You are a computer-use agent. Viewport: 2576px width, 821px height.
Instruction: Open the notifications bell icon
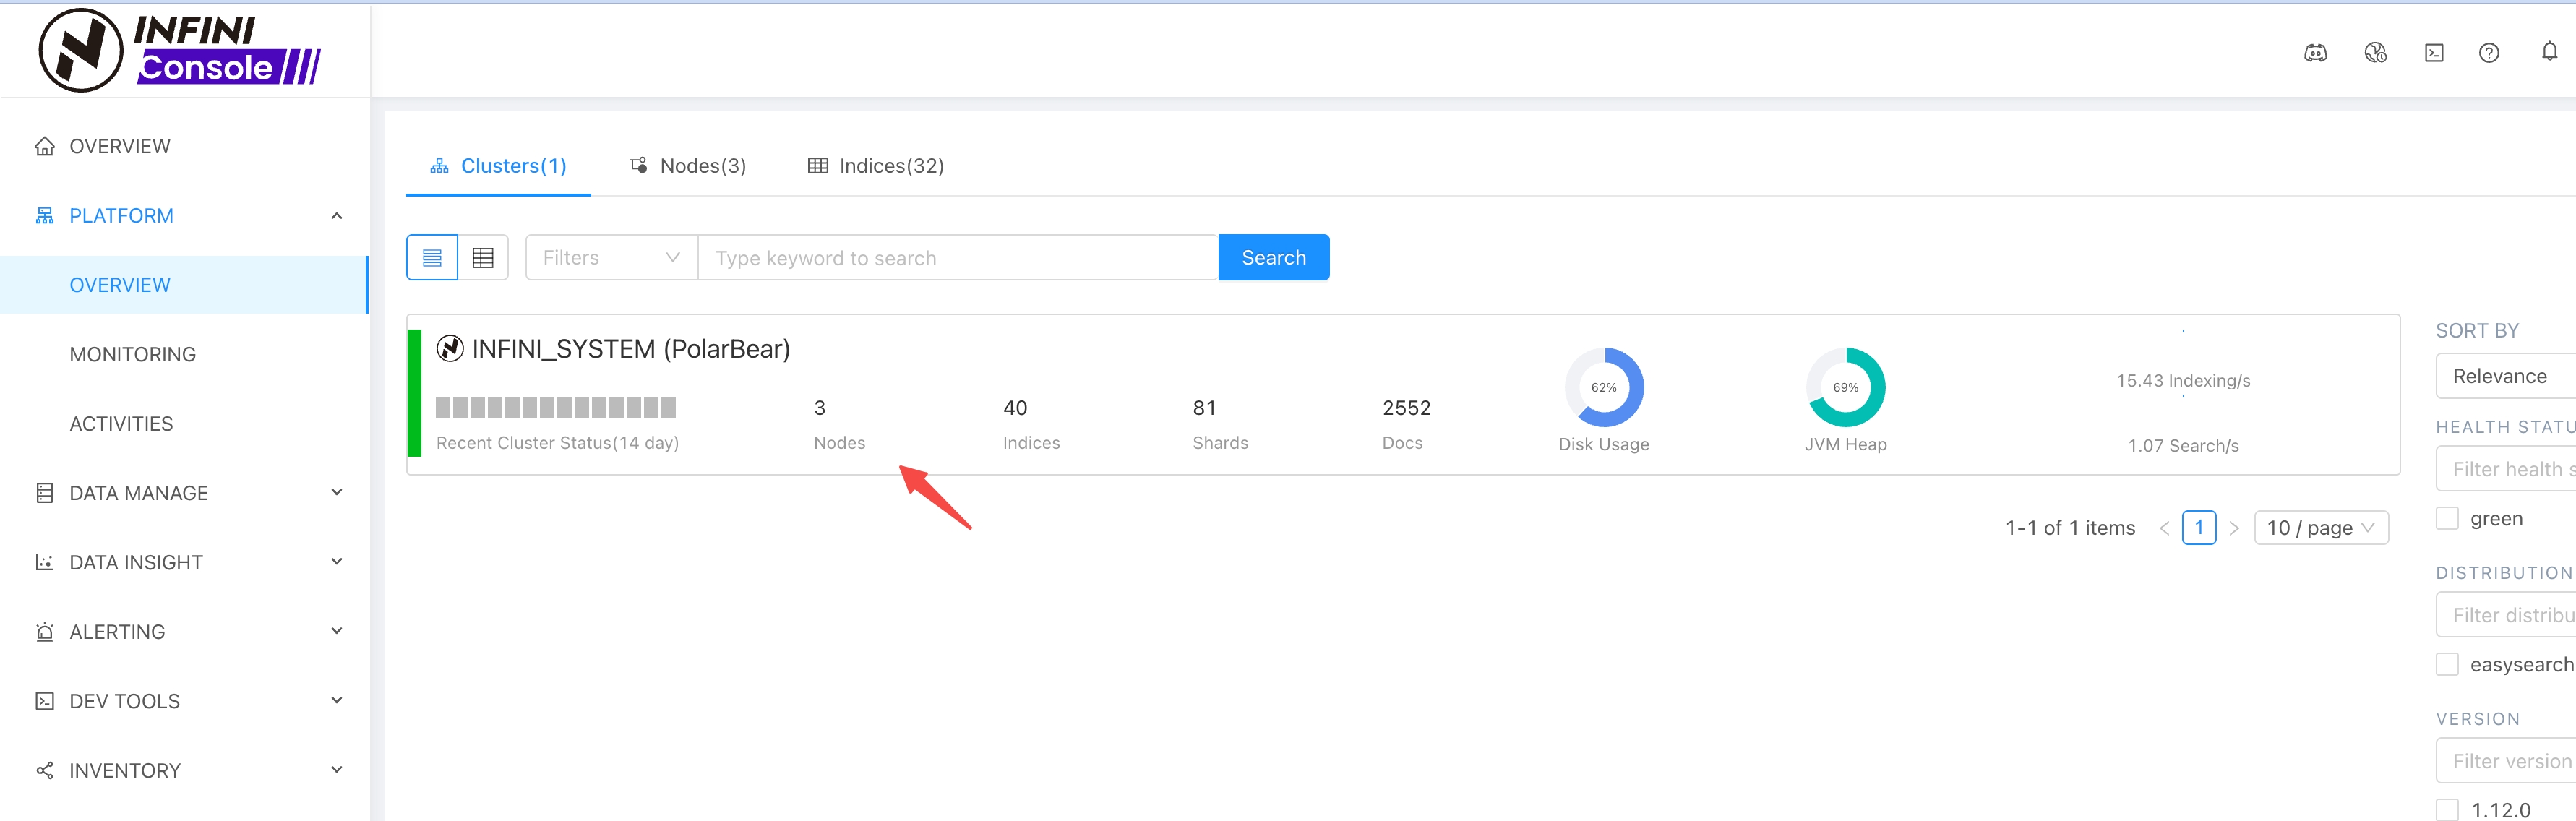[2549, 51]
